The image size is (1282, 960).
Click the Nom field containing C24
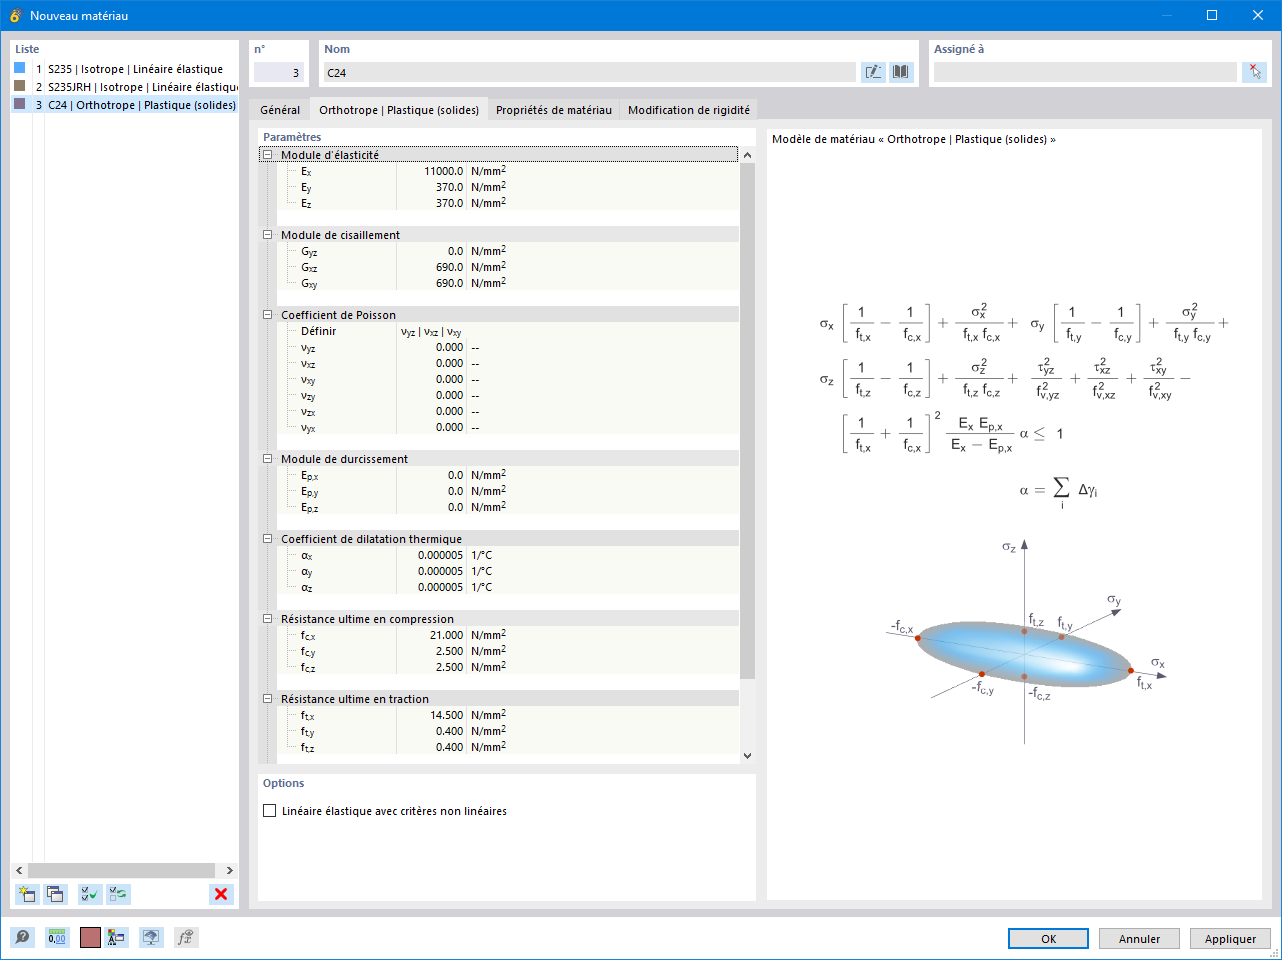coord(589,72)
